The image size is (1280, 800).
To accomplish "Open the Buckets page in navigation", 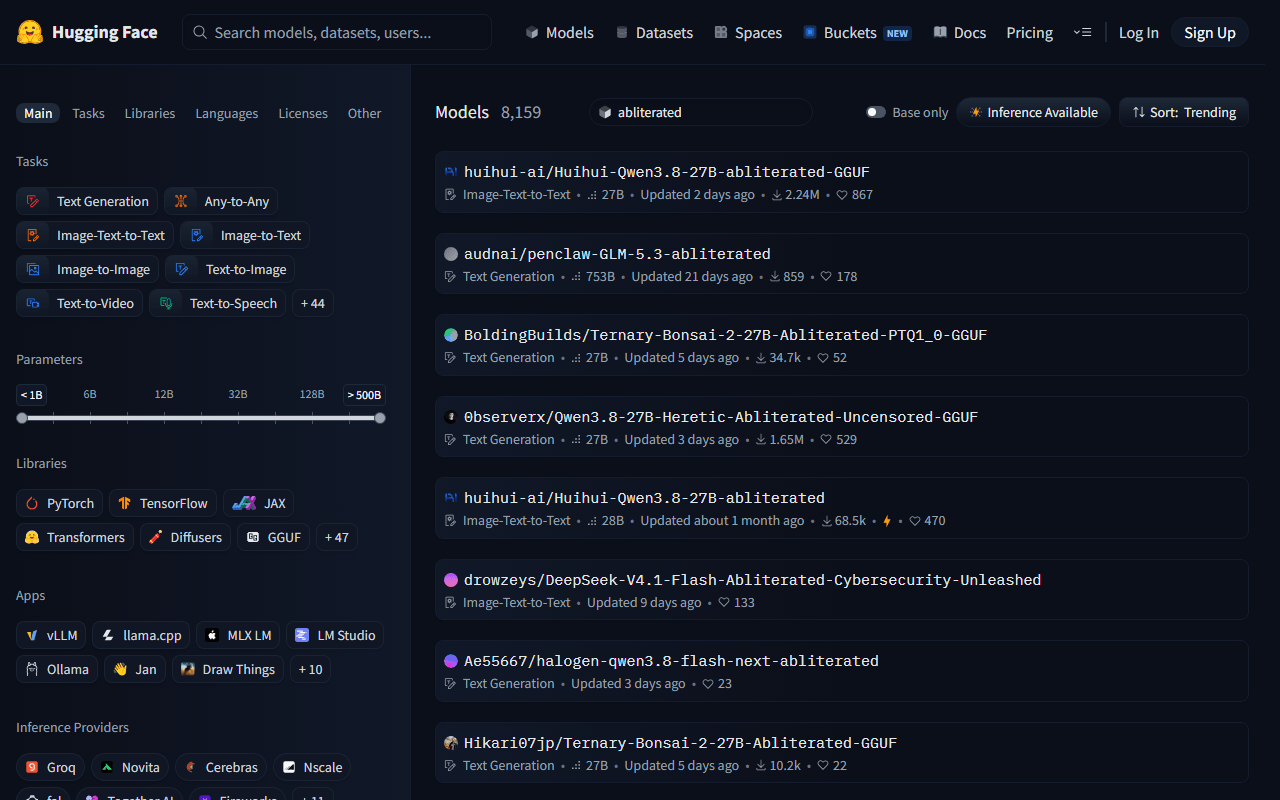I will coord(857,33).
